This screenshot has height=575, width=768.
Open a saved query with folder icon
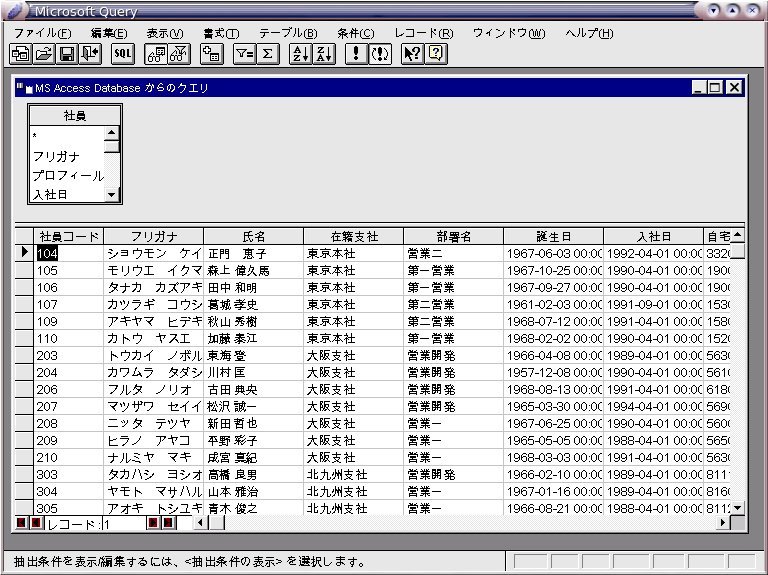pyautogui.click(x=44, y=54)
